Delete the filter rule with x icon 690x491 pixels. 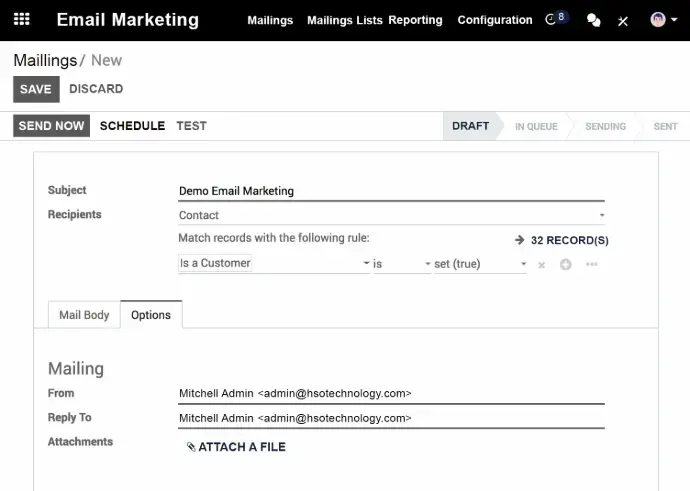[x=542, y=265]
